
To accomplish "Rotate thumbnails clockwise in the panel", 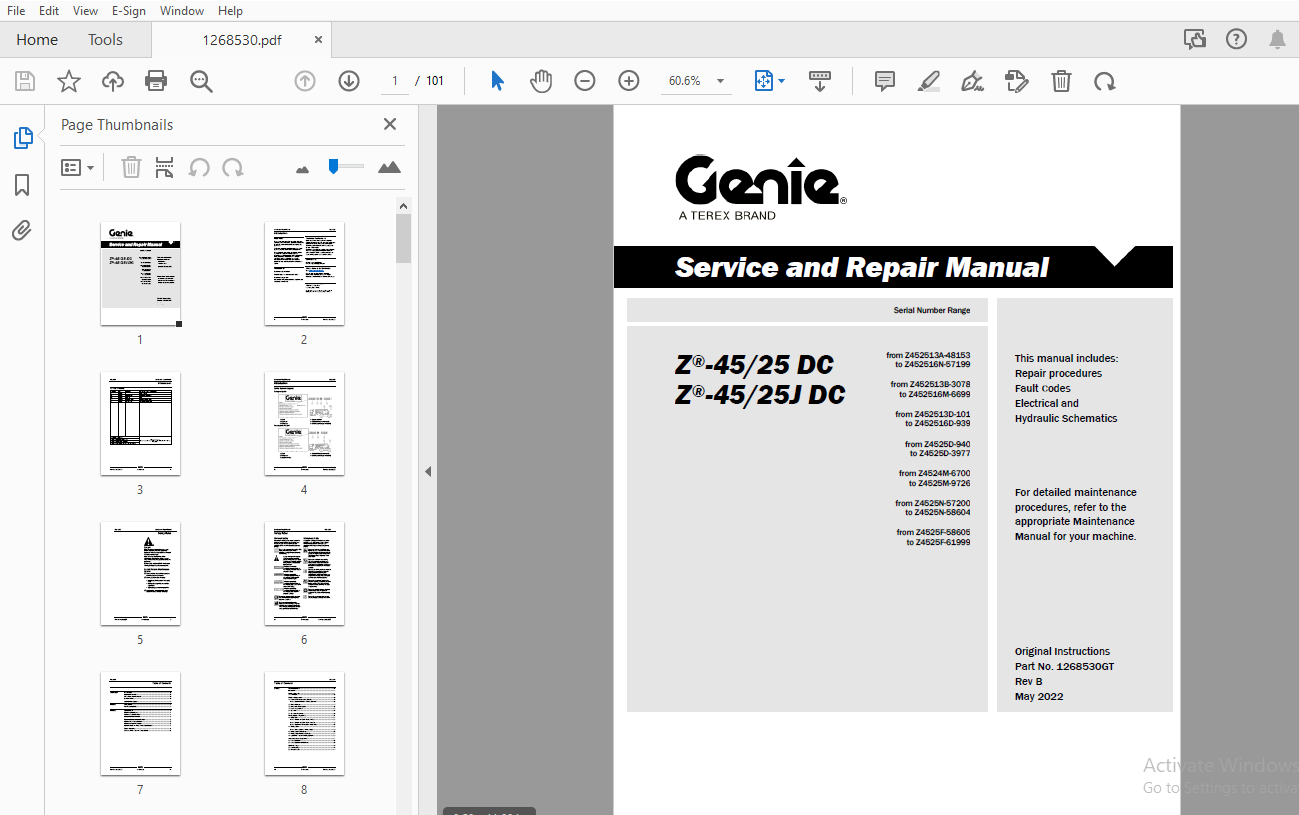I will [233, 168].
